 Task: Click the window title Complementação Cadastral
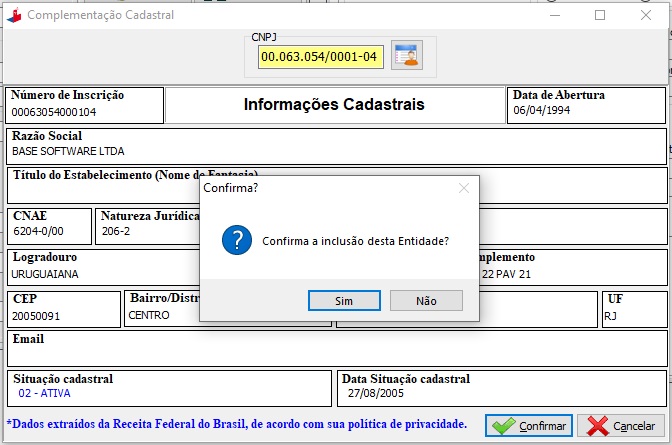click(x=101, y=15)
